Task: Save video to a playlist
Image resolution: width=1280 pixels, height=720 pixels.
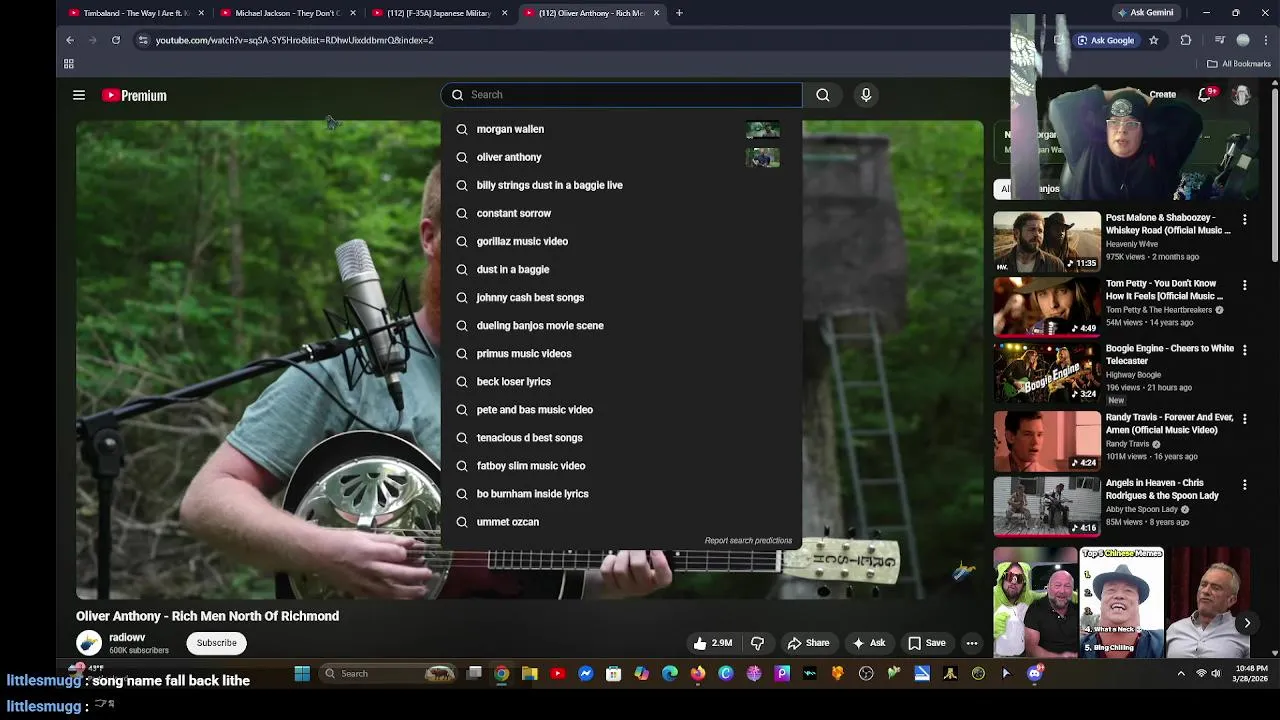Action: pyautogui.click(x=926, y=643)
